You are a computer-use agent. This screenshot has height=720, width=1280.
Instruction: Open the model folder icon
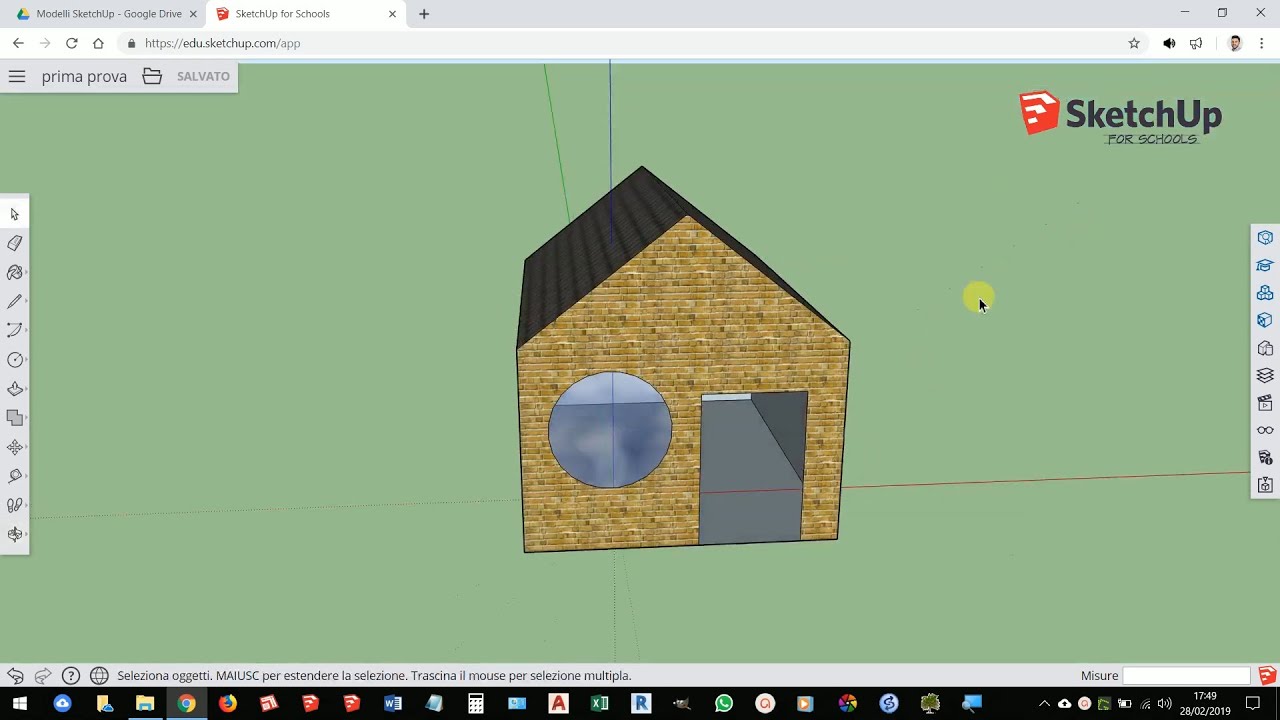(x=152, y=76)
